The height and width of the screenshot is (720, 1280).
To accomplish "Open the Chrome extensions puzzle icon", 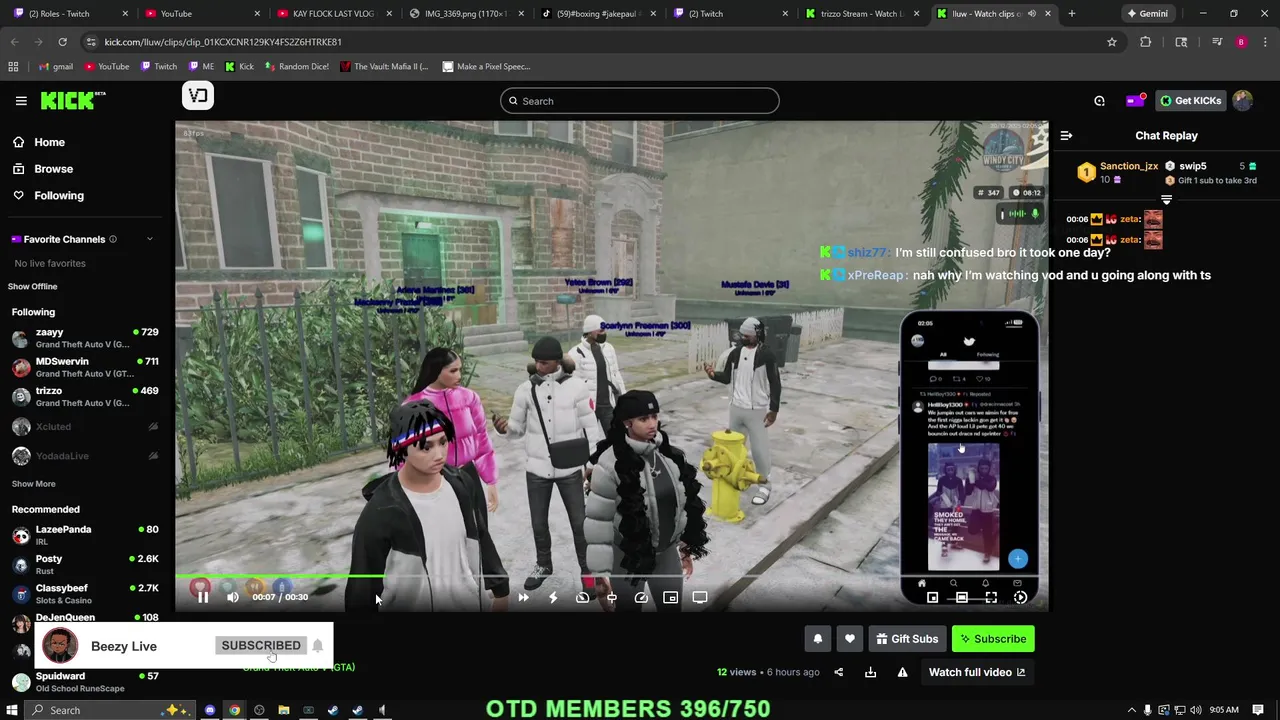I will pos(1146,42).
